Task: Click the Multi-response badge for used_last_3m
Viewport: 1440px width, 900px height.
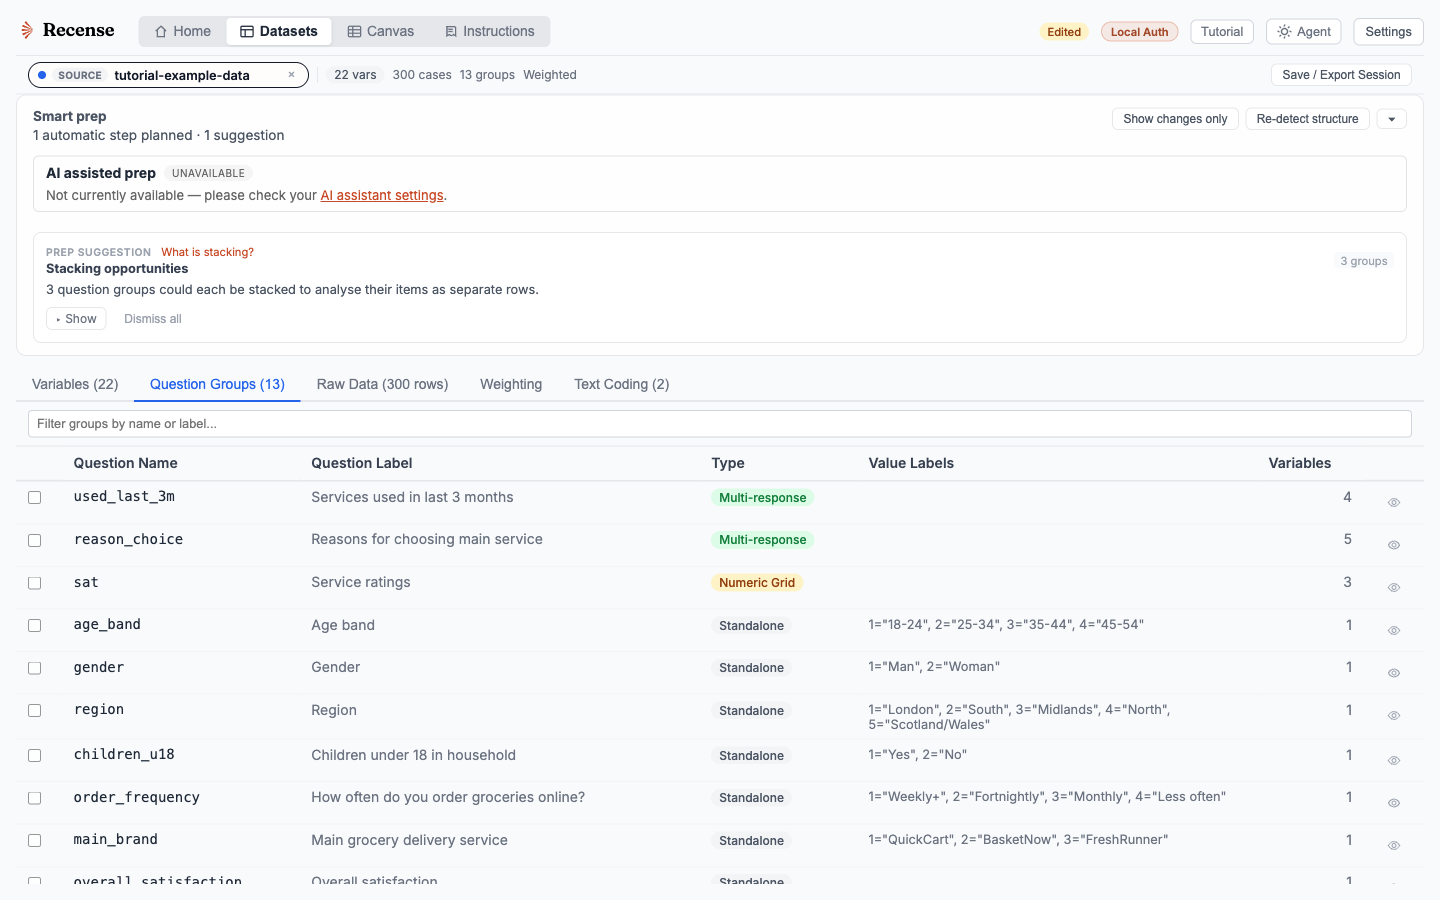Action: pyautogui.click(x=762, y=498)
